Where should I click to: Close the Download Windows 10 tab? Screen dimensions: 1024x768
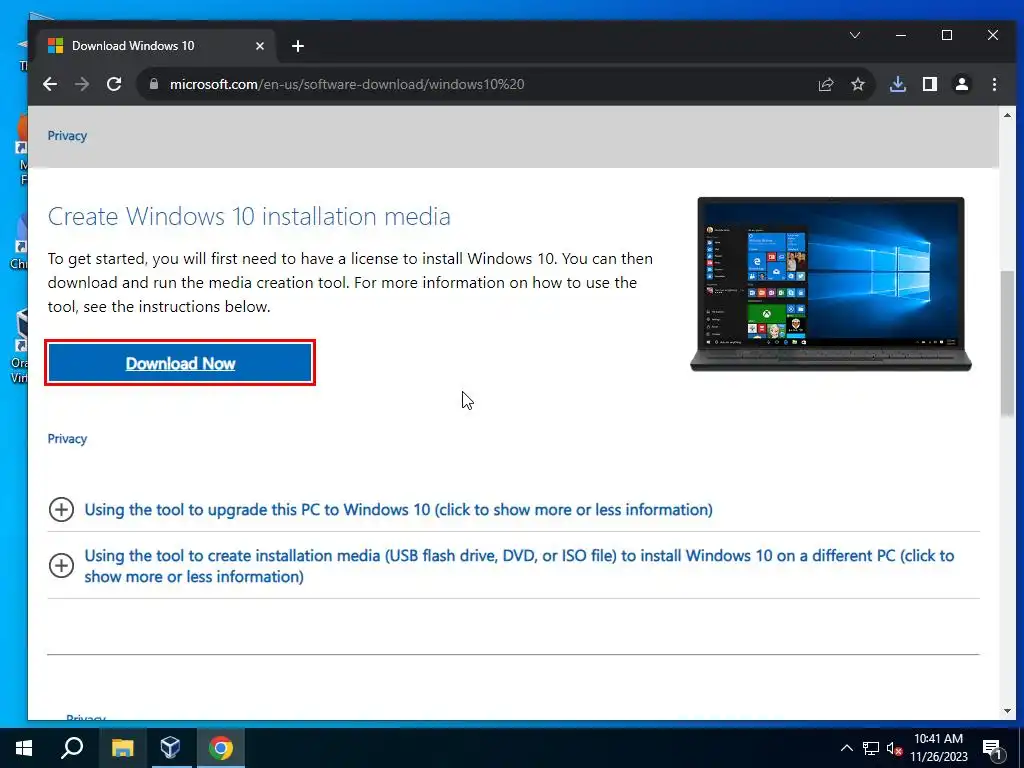coord(260,46)
